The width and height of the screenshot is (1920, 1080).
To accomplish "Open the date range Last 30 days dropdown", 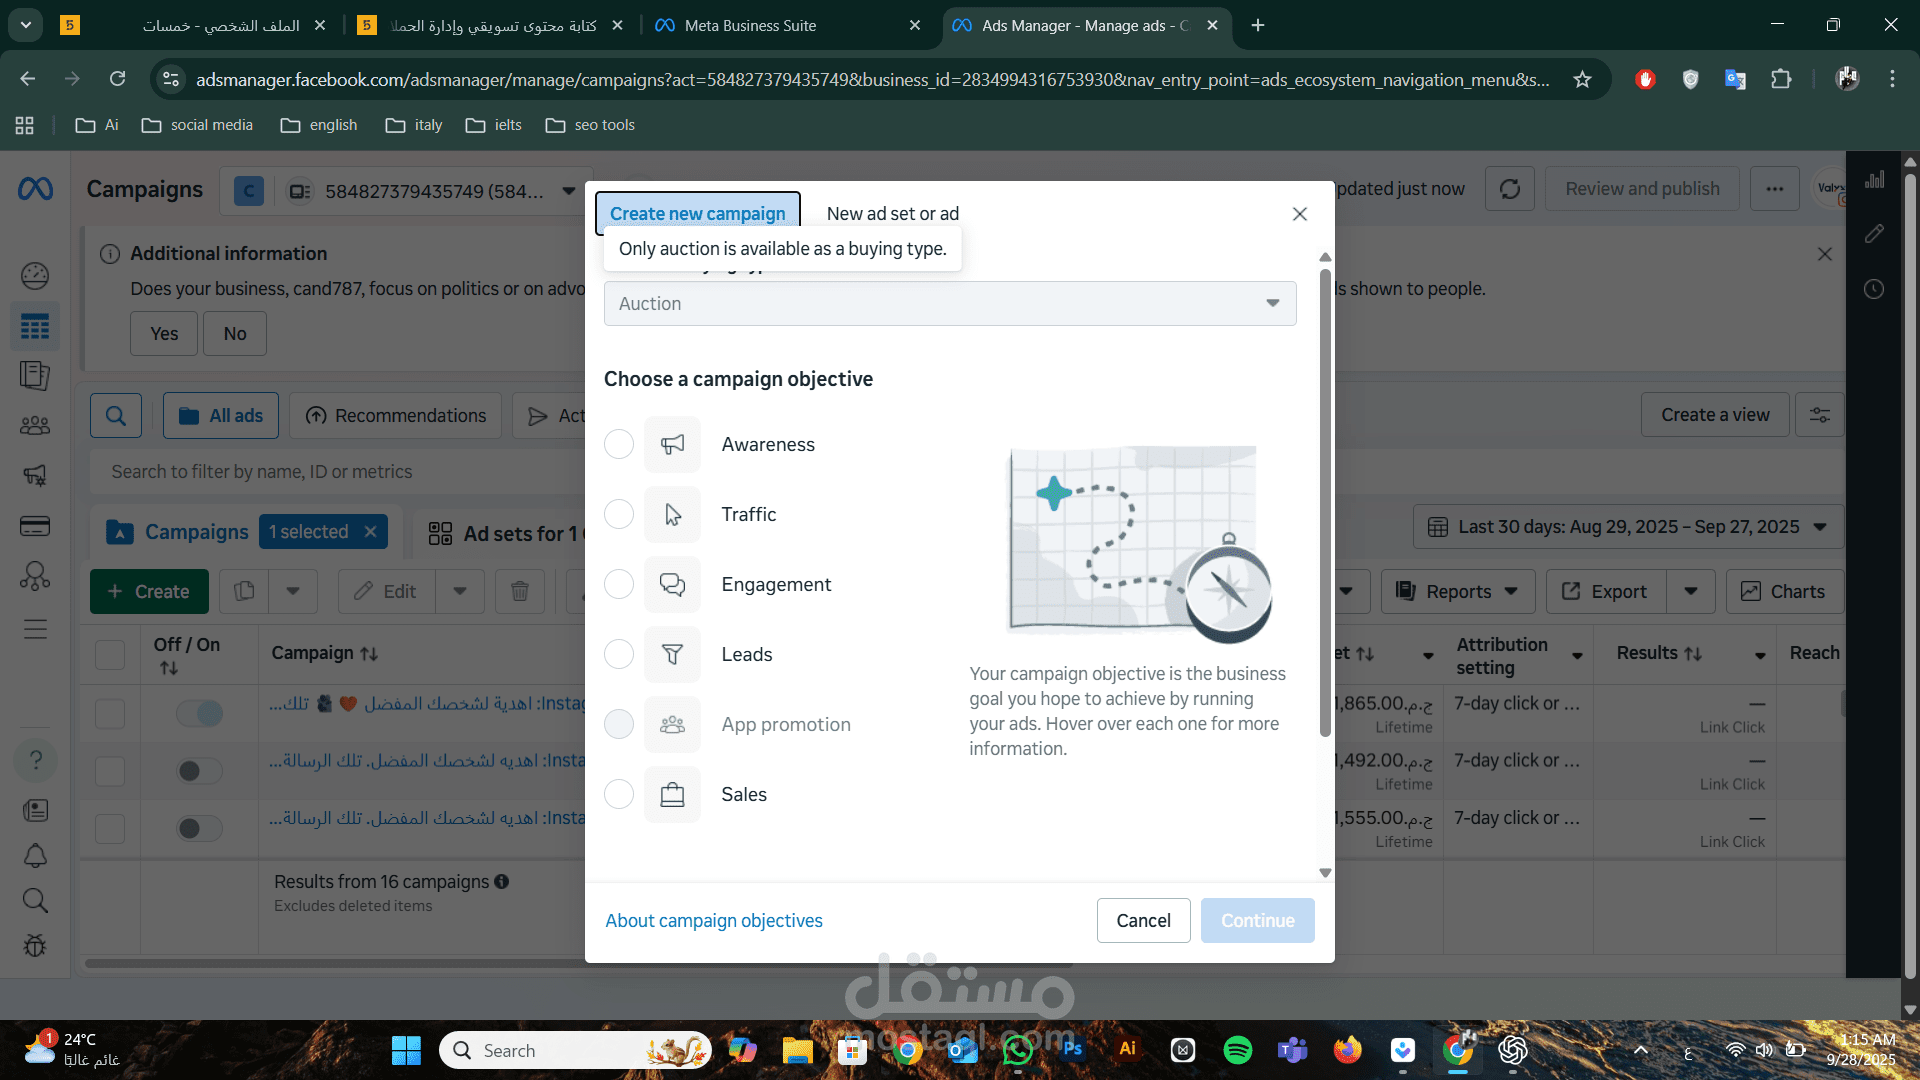I will point(1628,527).
